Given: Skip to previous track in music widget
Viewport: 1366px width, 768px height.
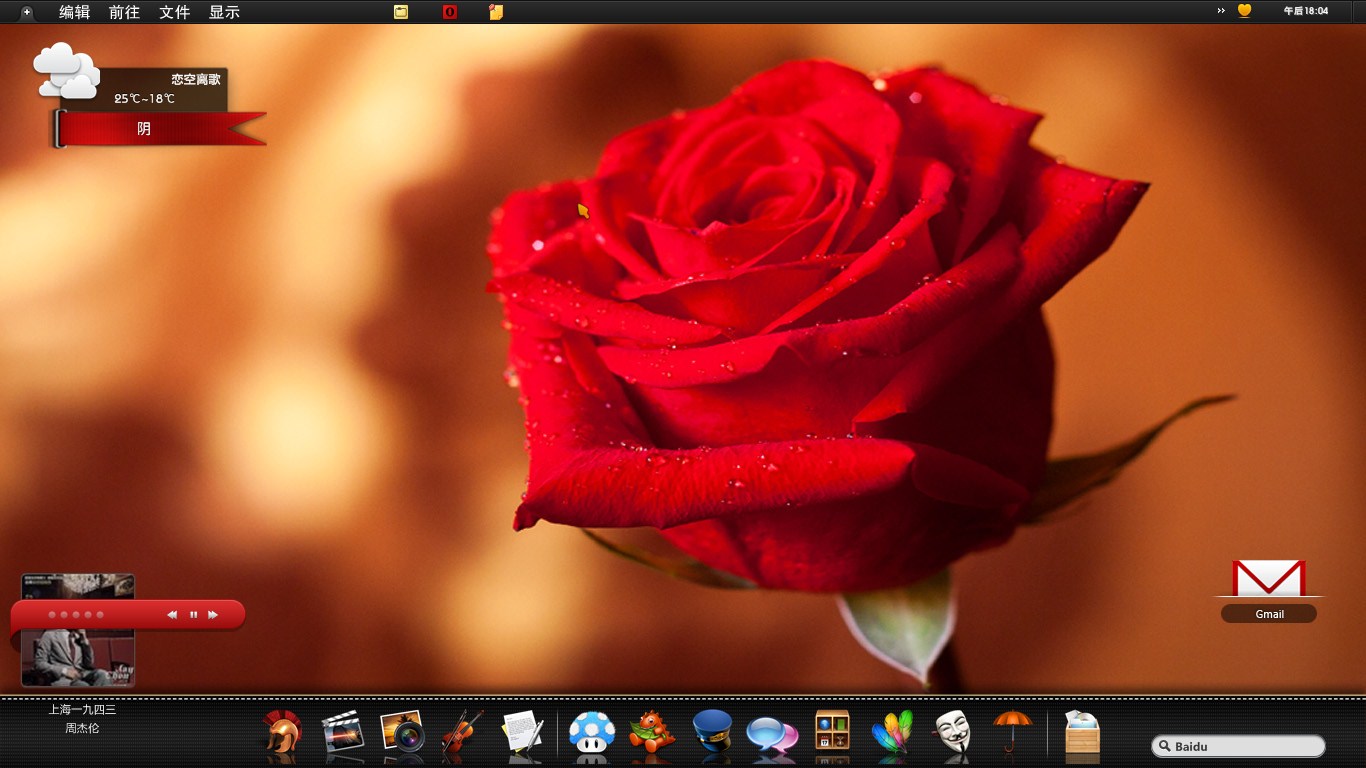Looking at the screenshot, I should click(x=172, y=615).
